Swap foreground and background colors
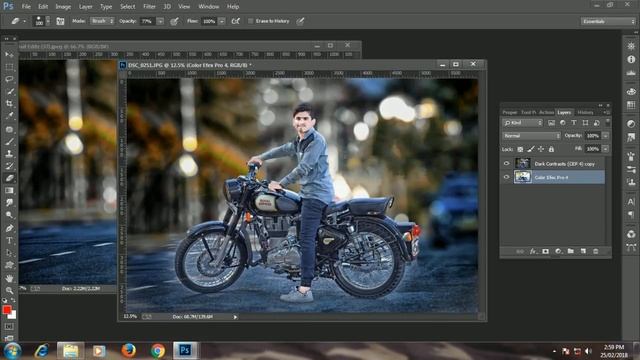This screenshot has height=360, width=640. coord(13,300)
